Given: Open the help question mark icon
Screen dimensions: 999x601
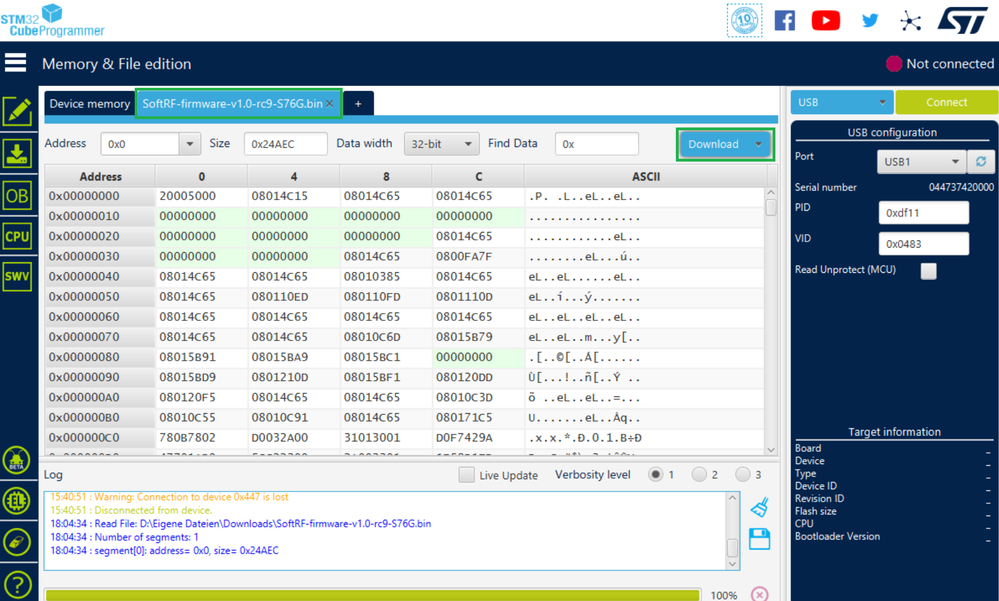Looking at the screenshot, I should tap(17, 584).
